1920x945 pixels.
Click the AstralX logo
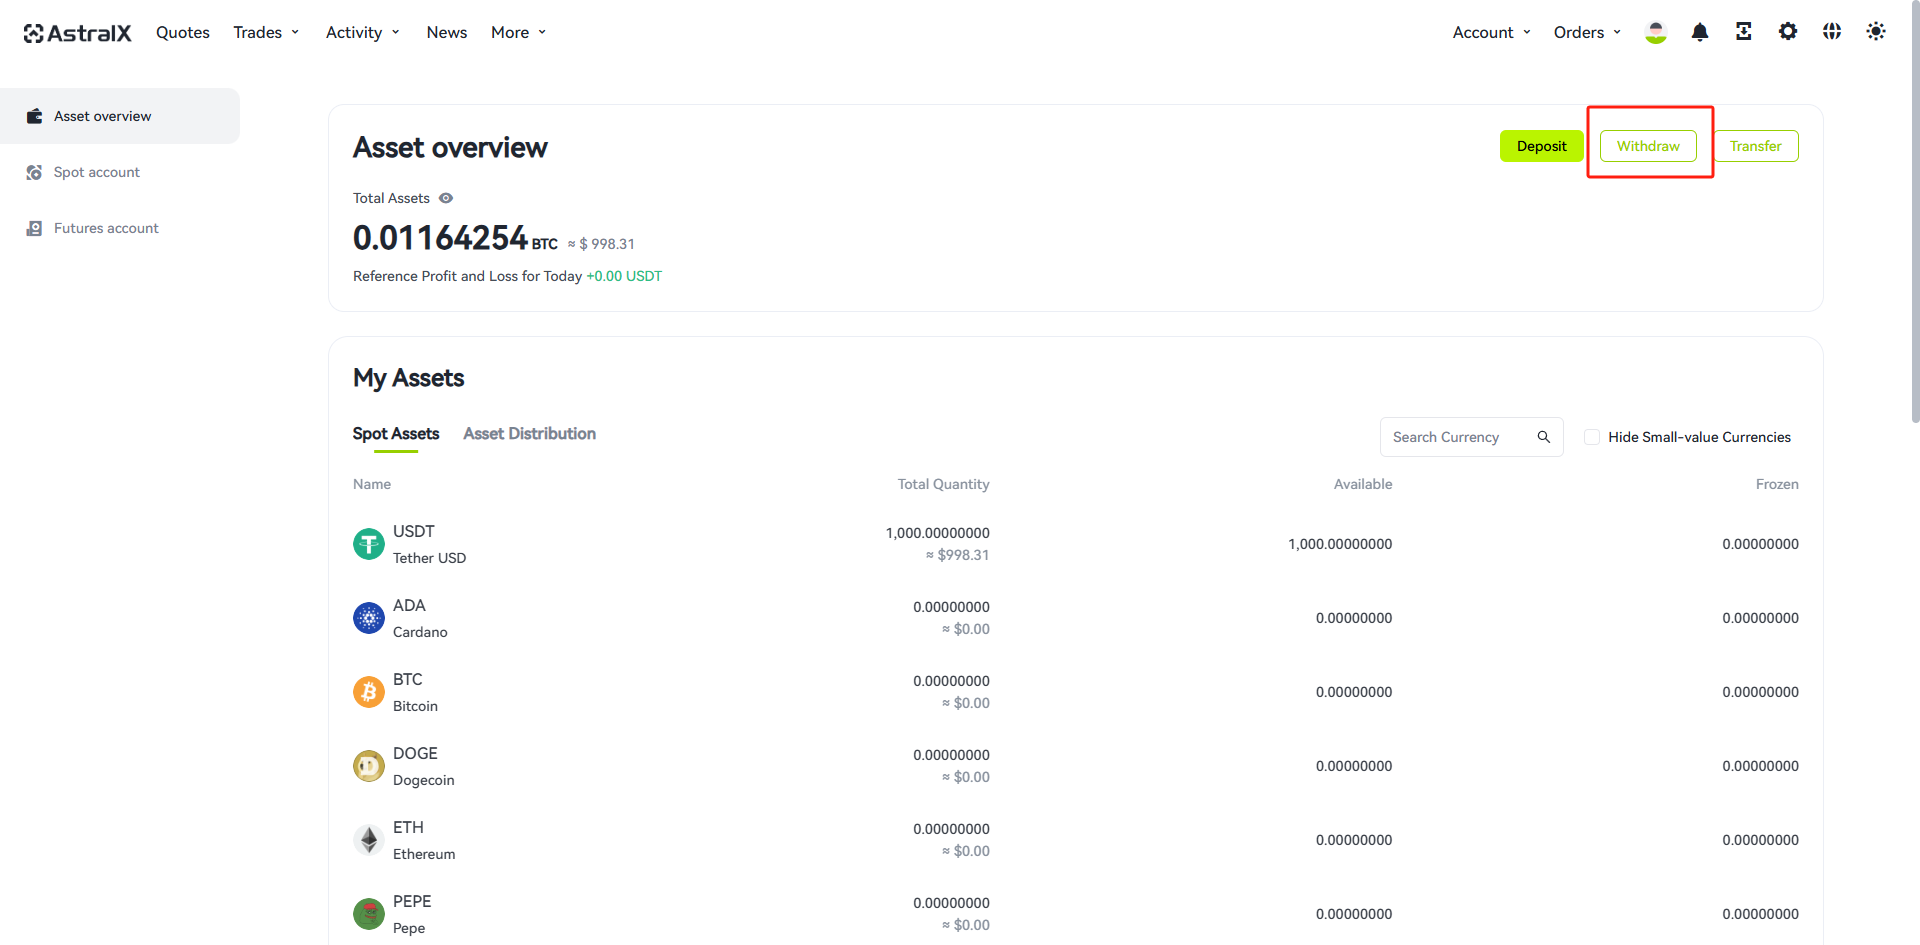pyautogui.click(x=77, y=33)
